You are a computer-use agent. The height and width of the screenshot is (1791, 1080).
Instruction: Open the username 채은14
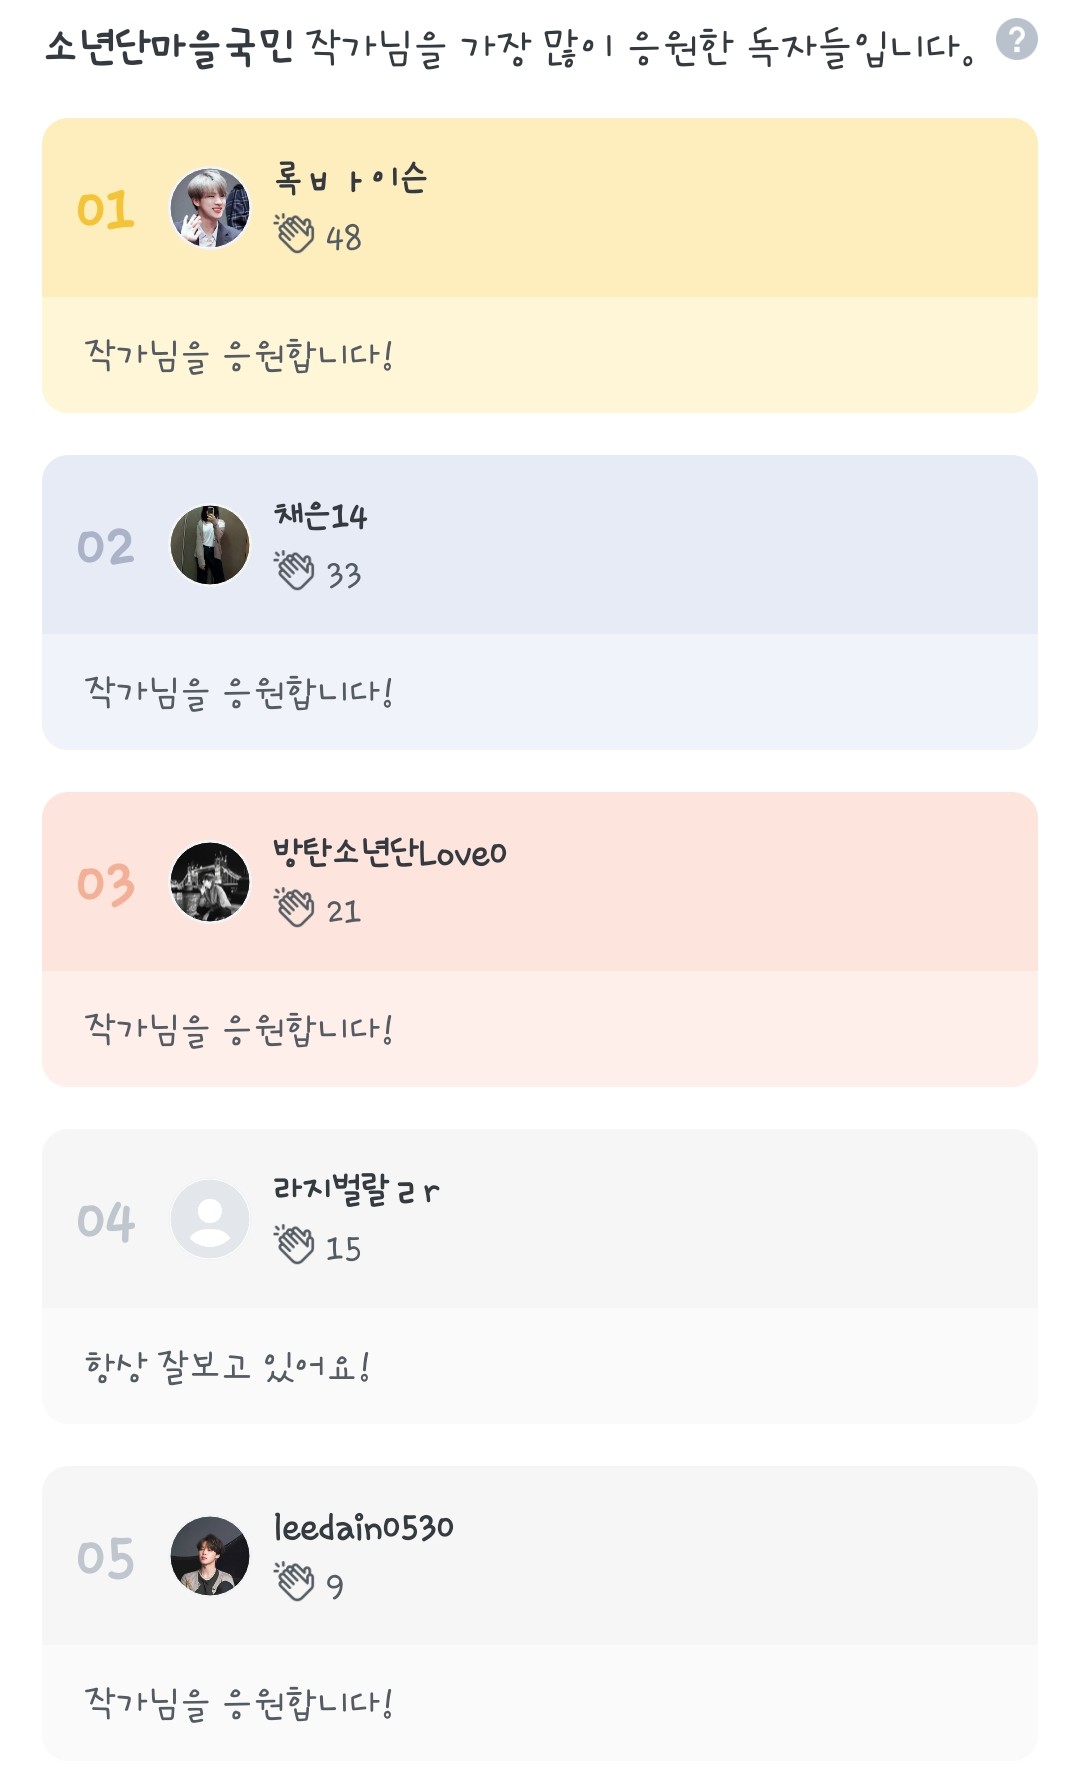pyautogui.click(x=321, y=516)
